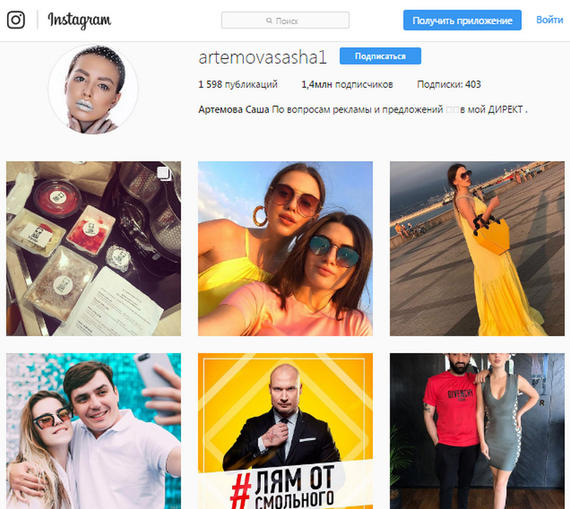Open the Войти login link
Screen dimensions: 570x509
point(549,20)
